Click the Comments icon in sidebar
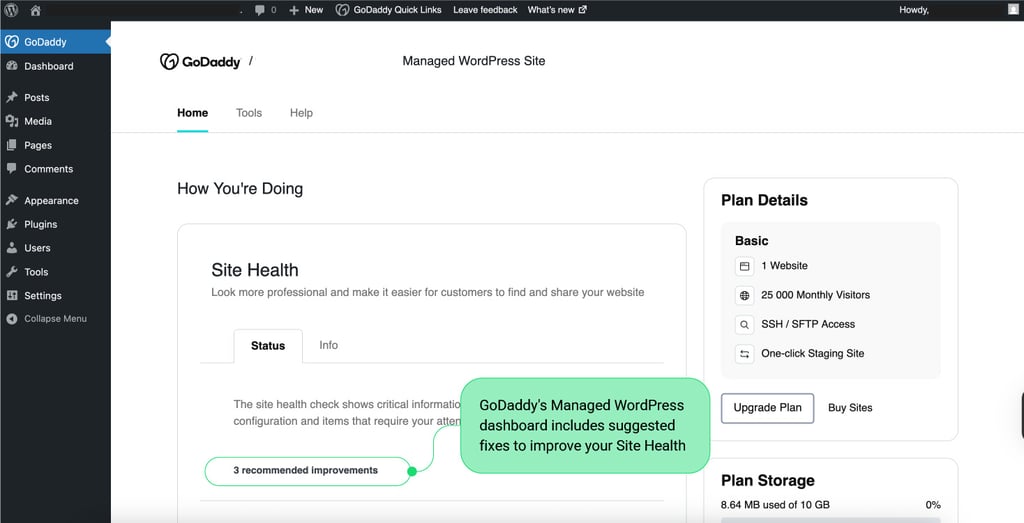Viewport: 1024px width, 523px height. 12,168
